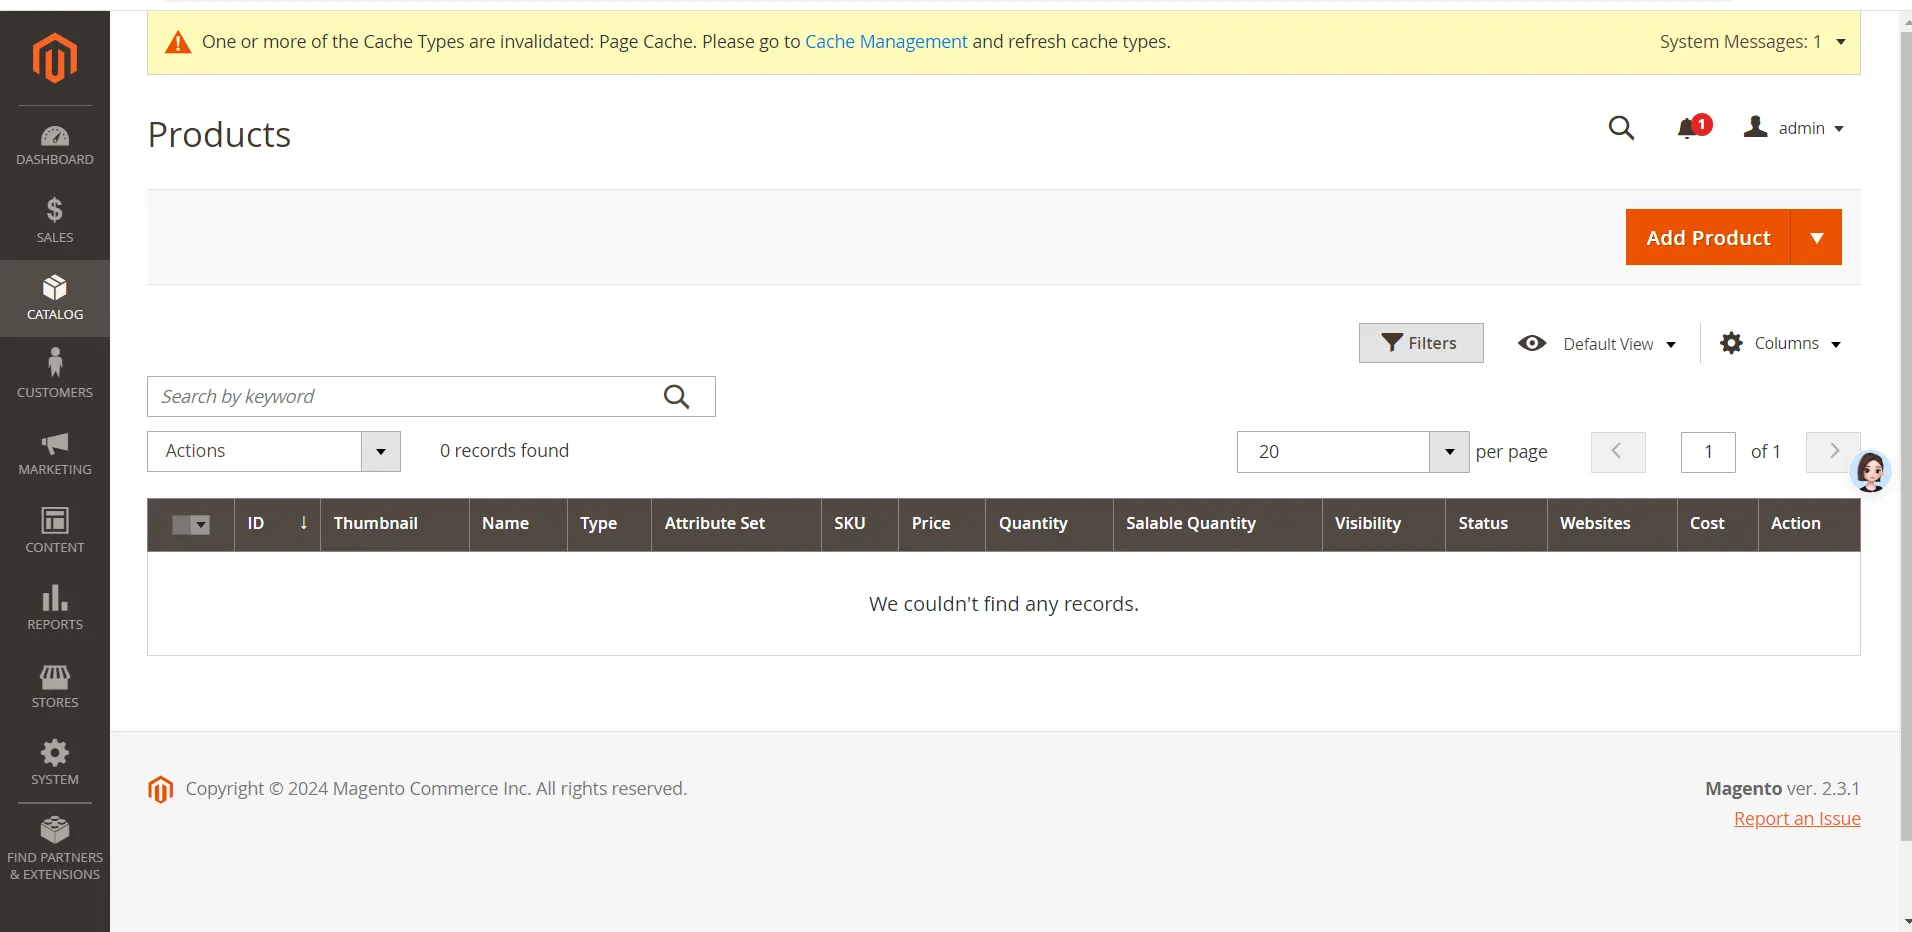This screenshot has width=1912, height=932.
Task: Open the System menu
Action: (x=55, y=763)
